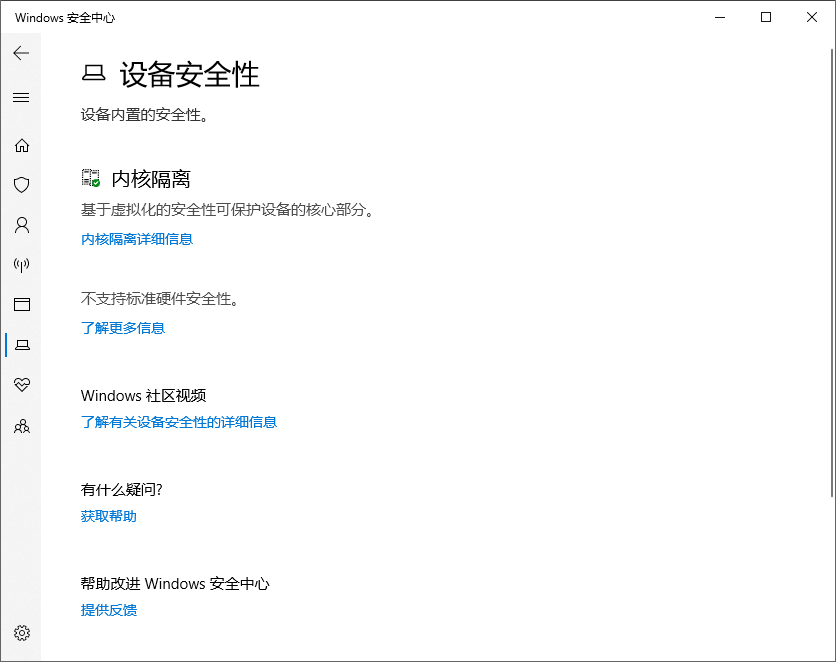Viewport: 836px width, 662px height.
Task: Open Device performance & health heart icon
Action: click(22, 384)
